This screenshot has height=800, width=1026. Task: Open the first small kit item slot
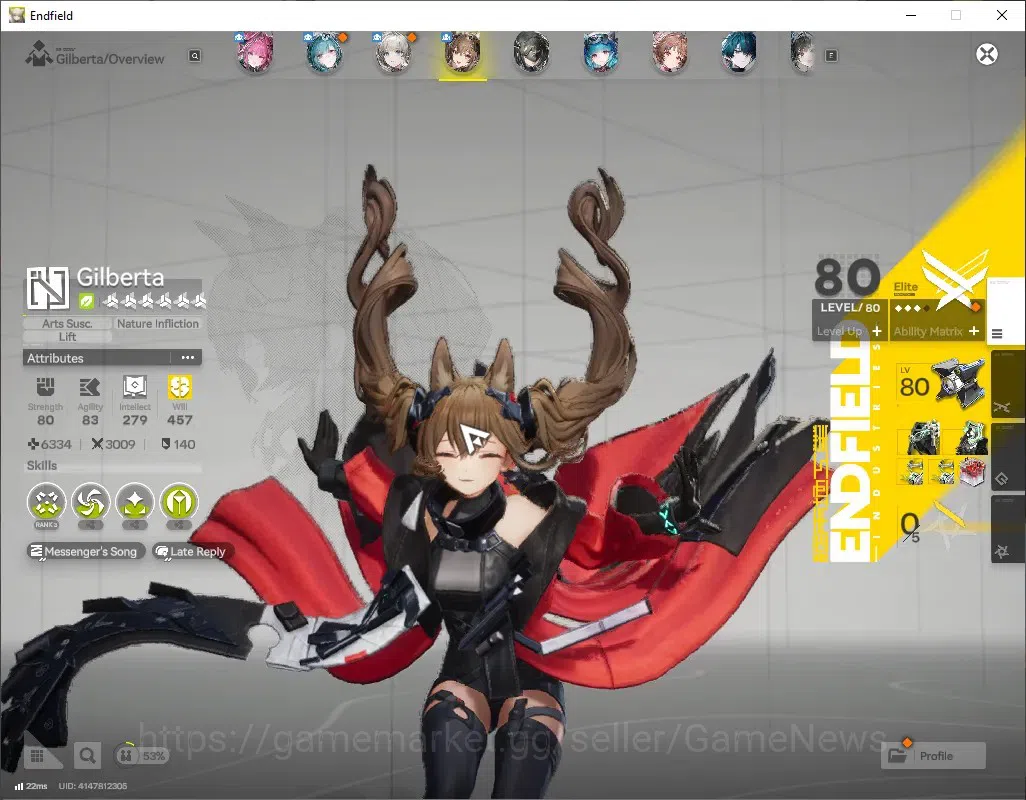[x=910, y=472]
